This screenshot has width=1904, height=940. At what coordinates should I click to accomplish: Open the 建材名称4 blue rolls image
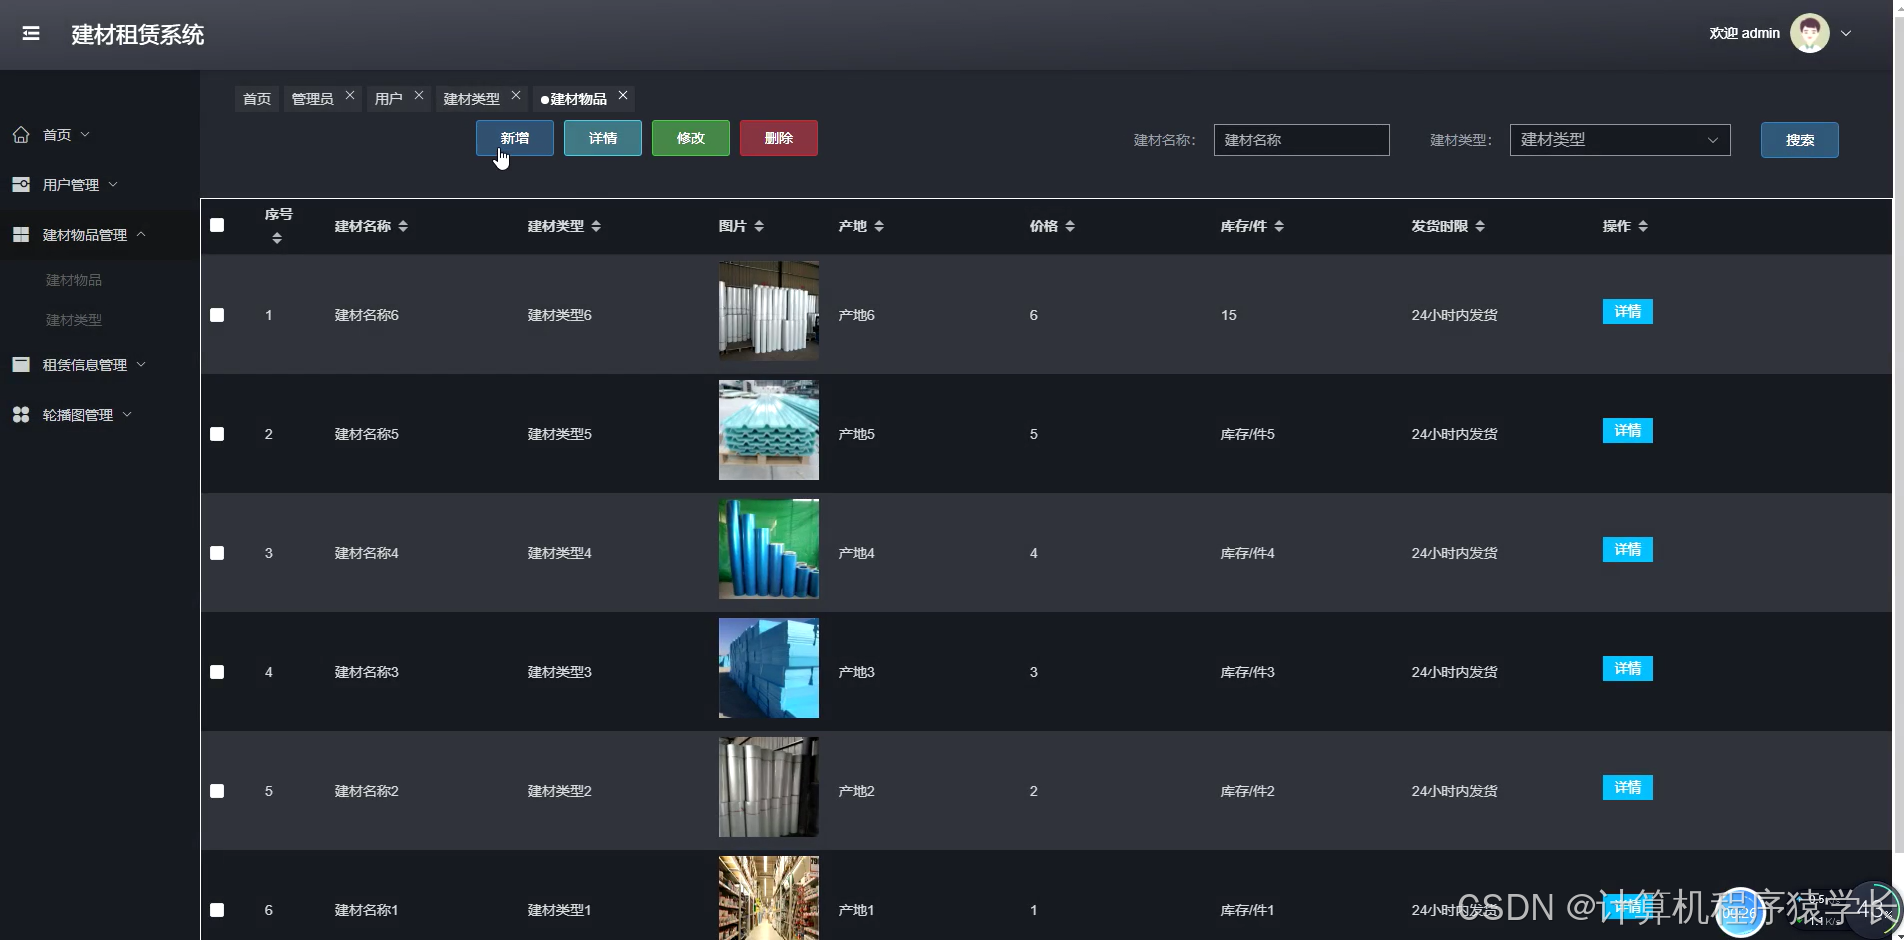[769, 549]
